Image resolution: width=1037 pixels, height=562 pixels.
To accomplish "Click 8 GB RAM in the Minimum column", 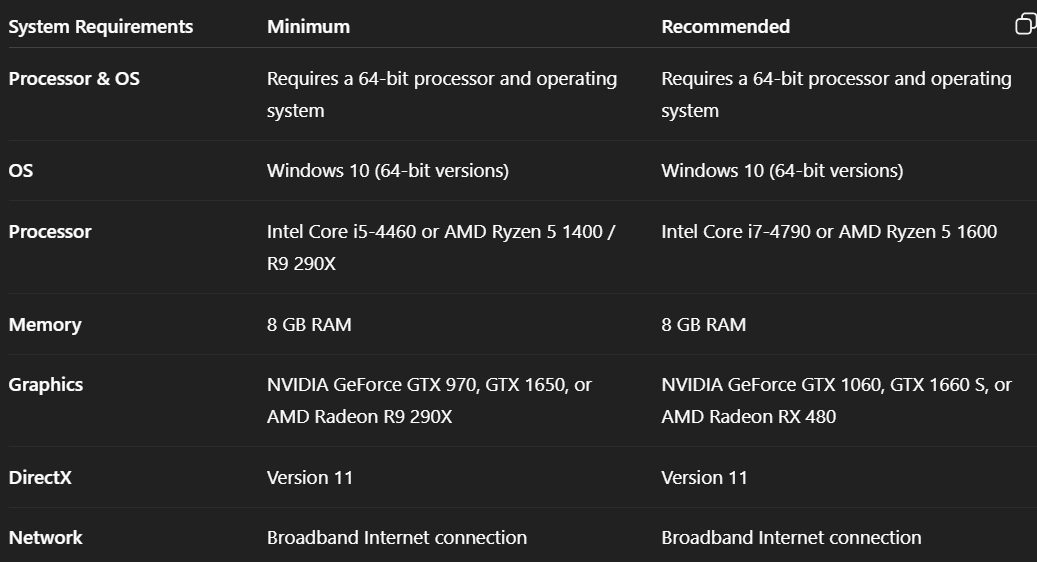I will (309, 325).
